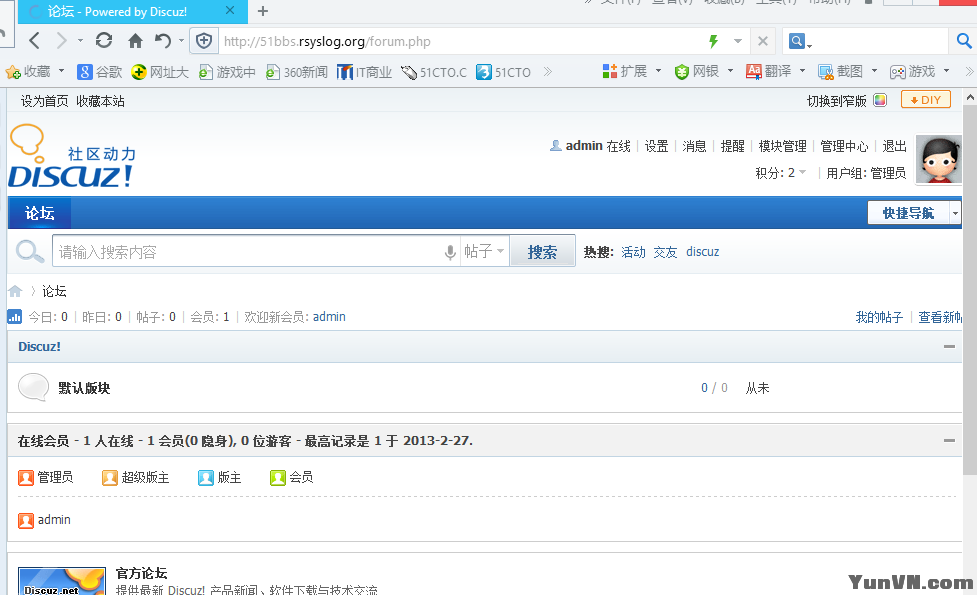Open the address bar history dropdown
The width and height of the screenshot is (977, 595).
click(x=738, y=41)
